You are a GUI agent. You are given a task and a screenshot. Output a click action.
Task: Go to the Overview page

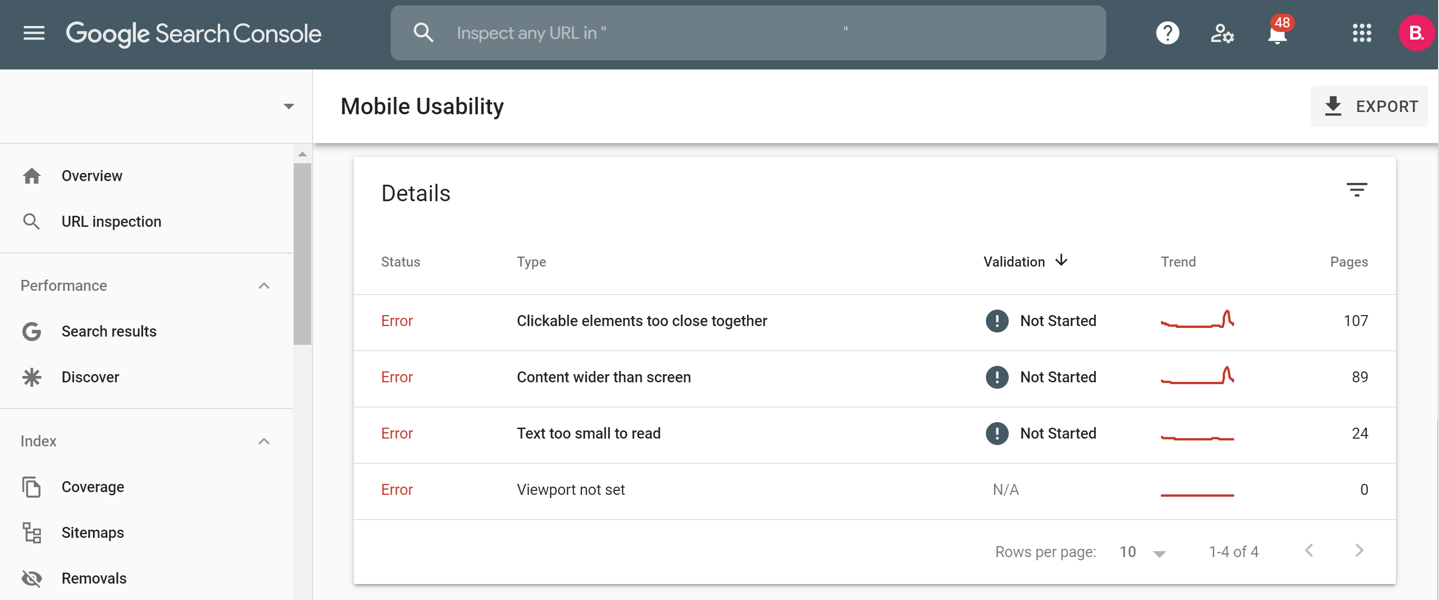(x=92, y=174)
